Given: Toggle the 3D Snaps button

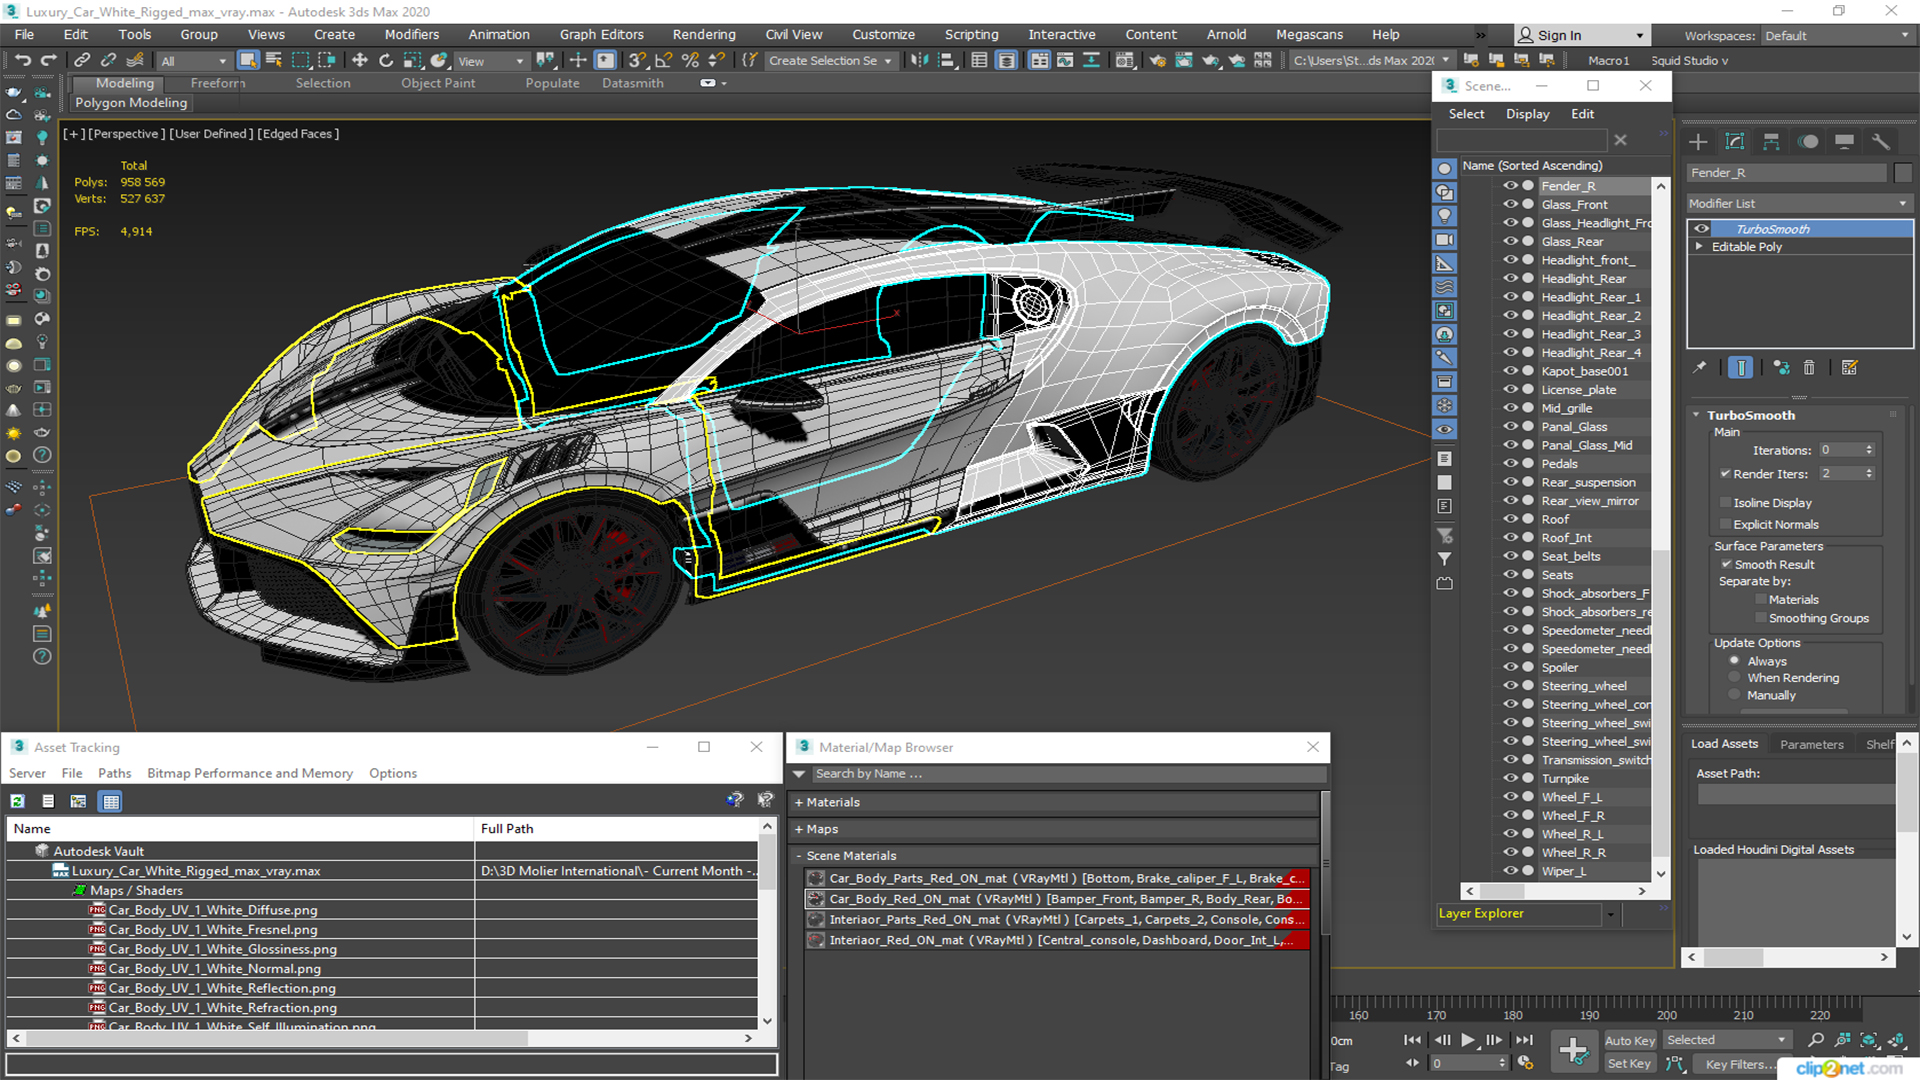Looking at the screenshot, I should click(x=637, y=61).
